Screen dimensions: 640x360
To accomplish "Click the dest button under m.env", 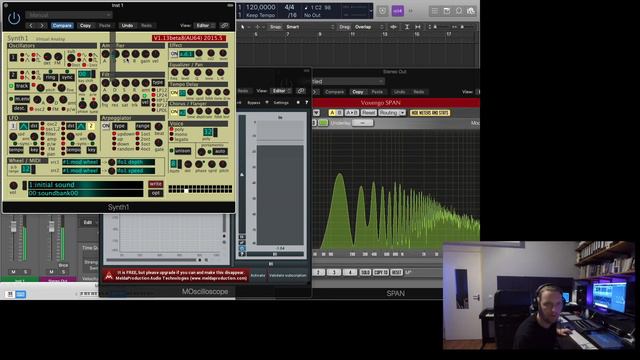I will tap(19, 109).
